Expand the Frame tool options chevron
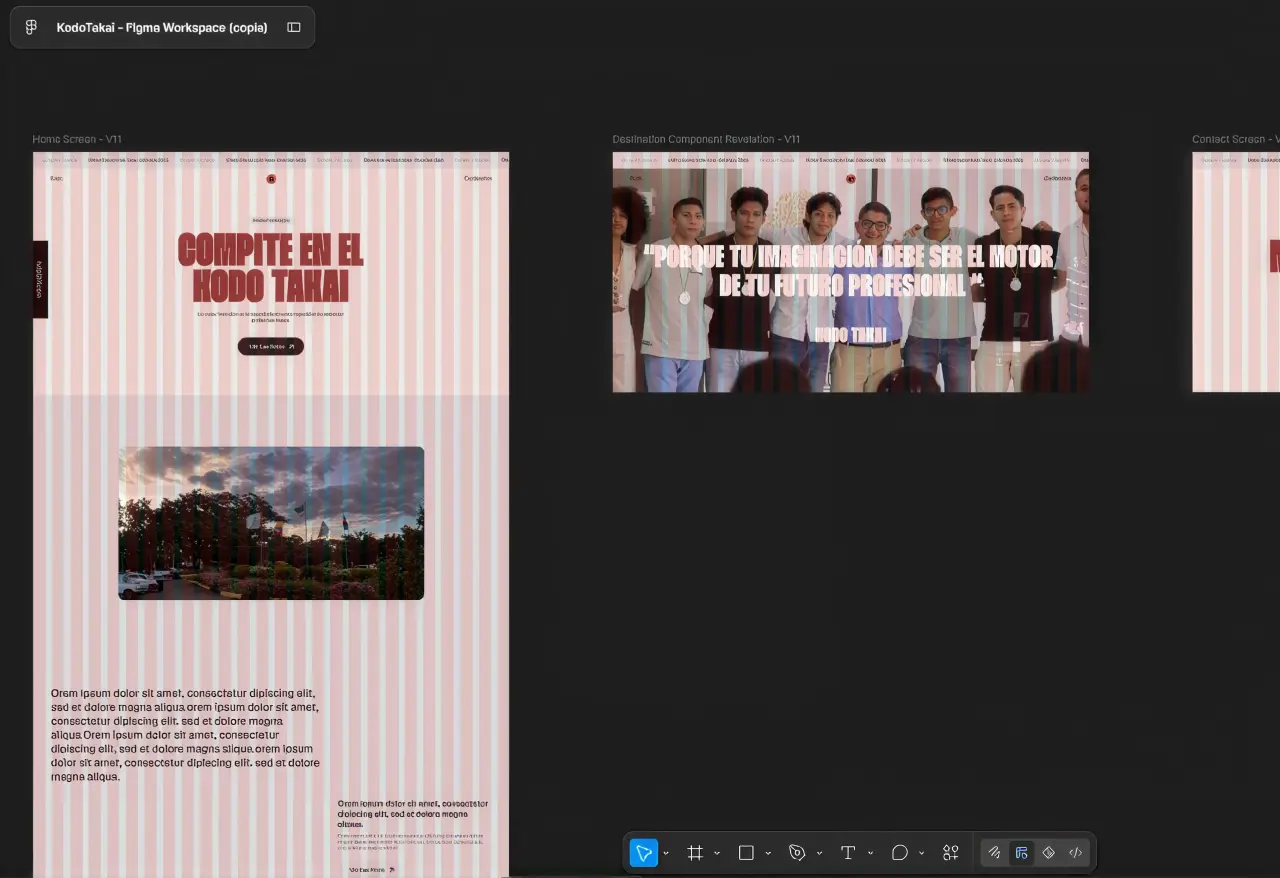The height and width of the screenshot is (878, 1280). tap(718, 853)
